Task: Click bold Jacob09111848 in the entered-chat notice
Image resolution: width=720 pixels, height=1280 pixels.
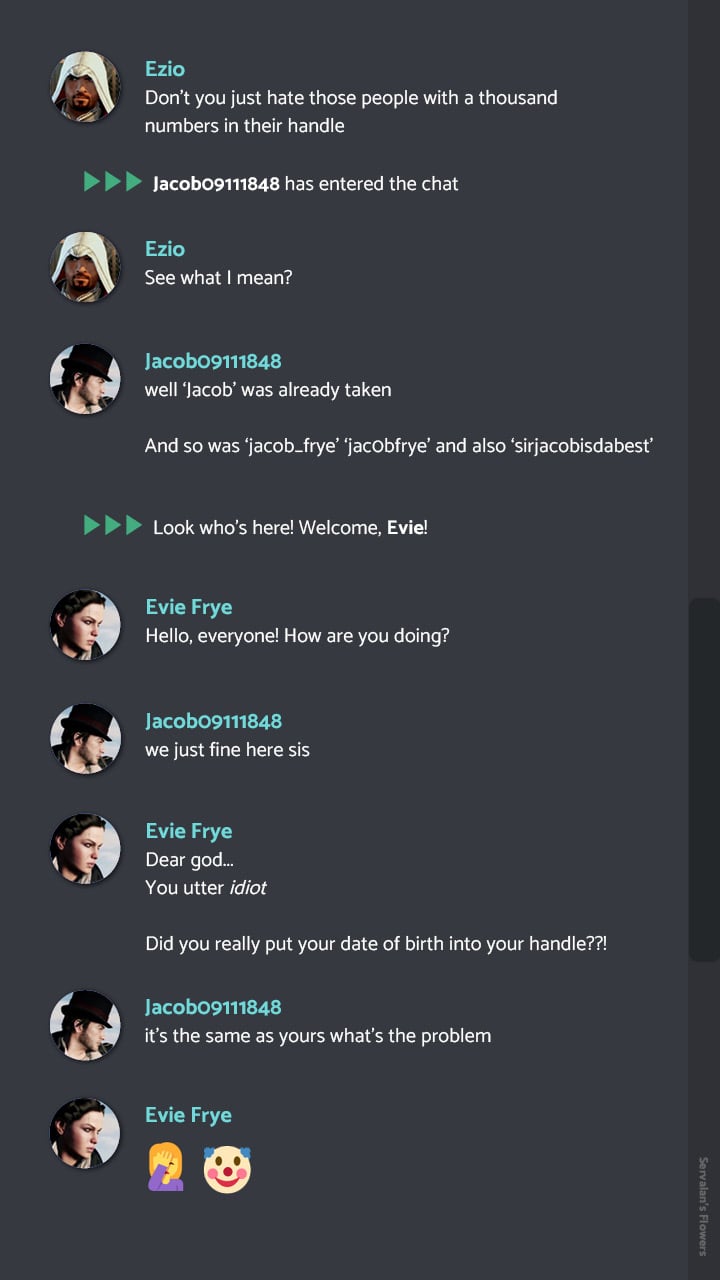Action: (x=216, y=184)
